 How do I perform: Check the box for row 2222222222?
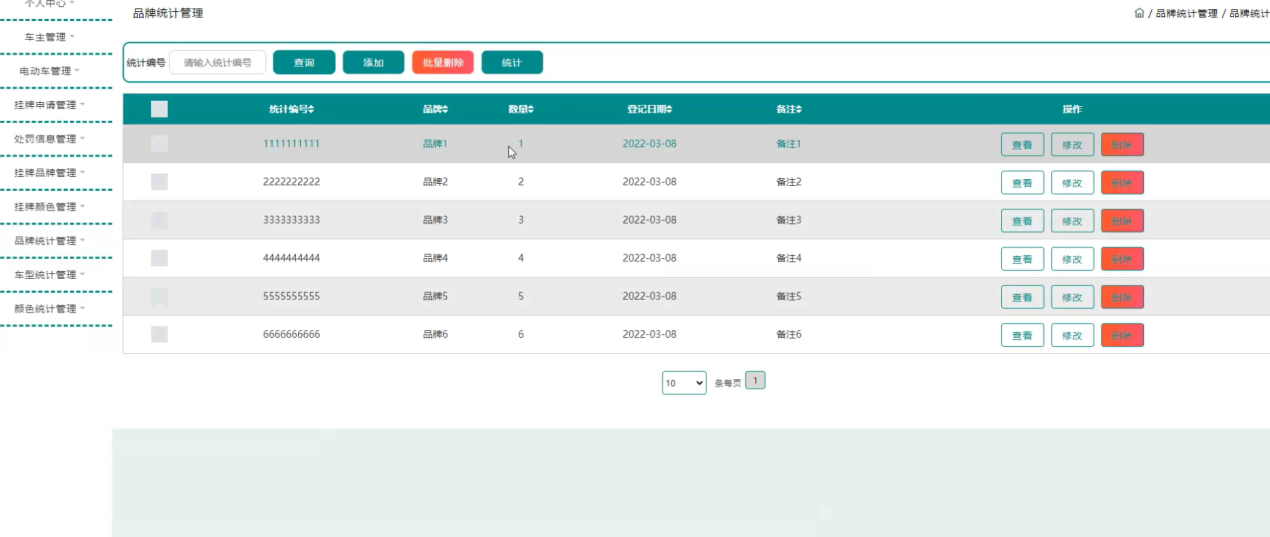point(159,182)
